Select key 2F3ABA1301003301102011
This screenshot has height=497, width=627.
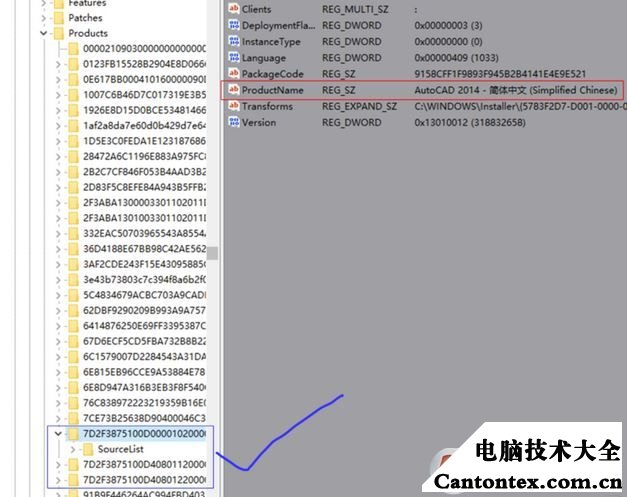[144, 218]
